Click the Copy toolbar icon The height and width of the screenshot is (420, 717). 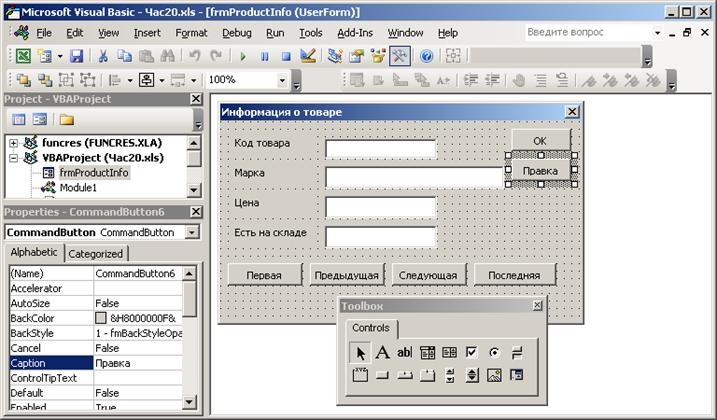(124, 56)
